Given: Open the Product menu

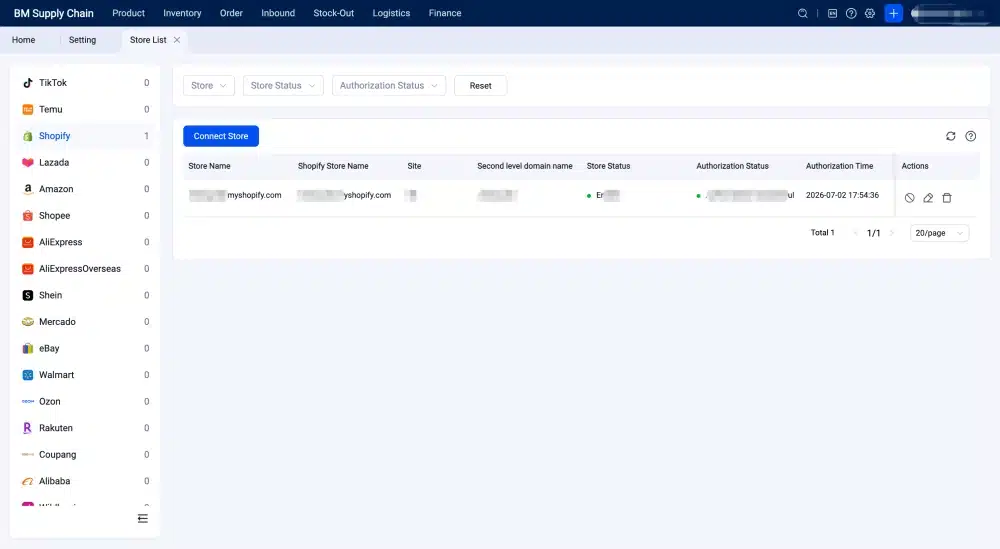Looking at the screenshot, I should 128,13.
